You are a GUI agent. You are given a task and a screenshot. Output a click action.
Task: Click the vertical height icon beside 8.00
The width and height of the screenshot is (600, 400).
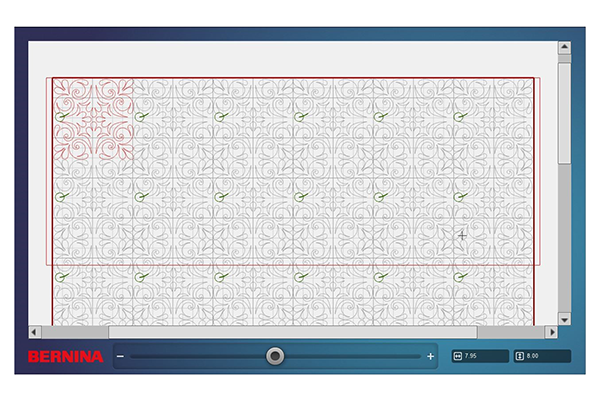pos(520,356)
